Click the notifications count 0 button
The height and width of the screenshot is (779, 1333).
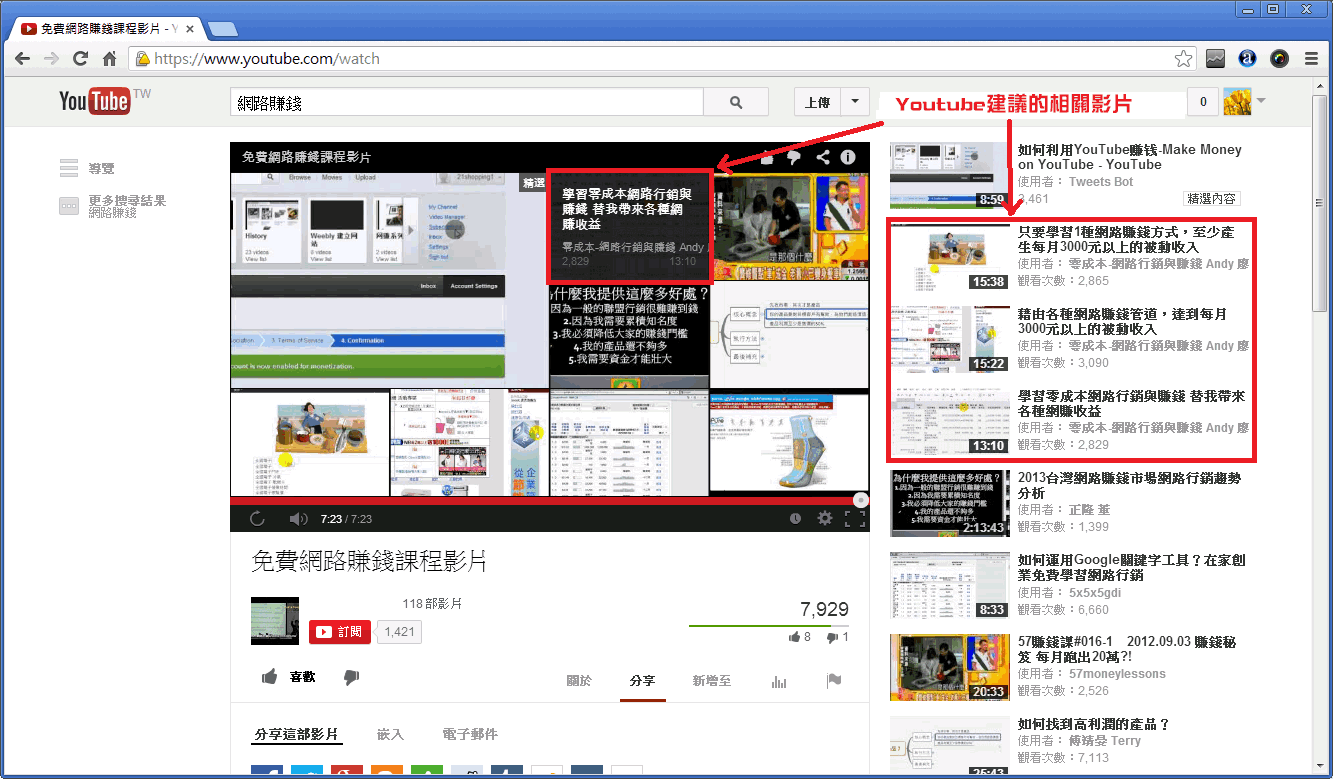[x=1202, y=102]
